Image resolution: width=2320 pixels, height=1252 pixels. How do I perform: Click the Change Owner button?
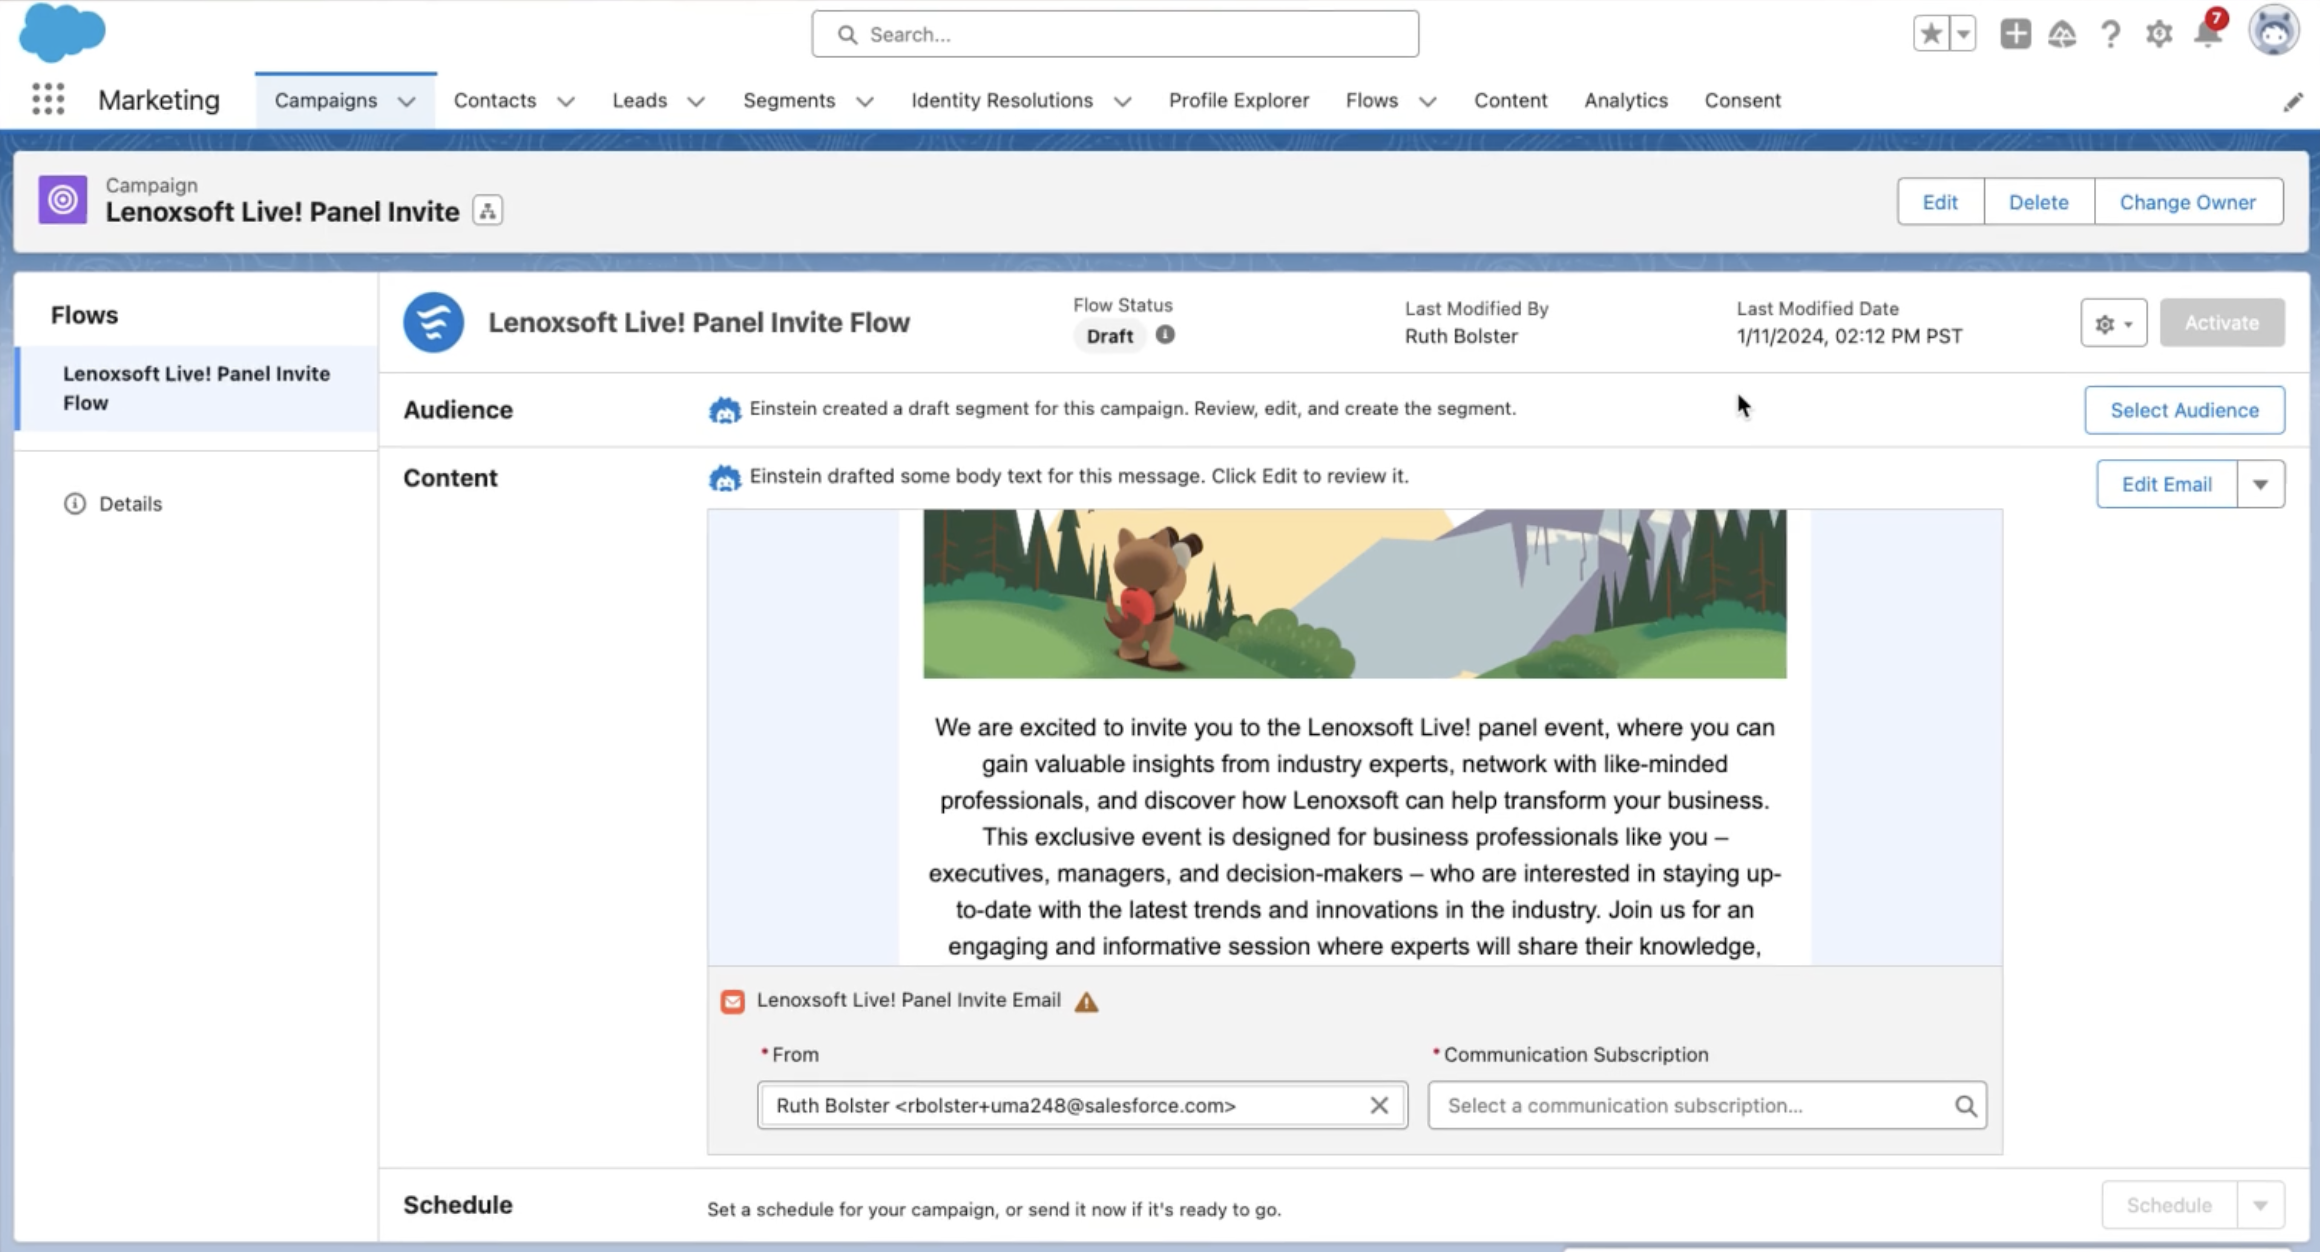tap(2188, 202)
